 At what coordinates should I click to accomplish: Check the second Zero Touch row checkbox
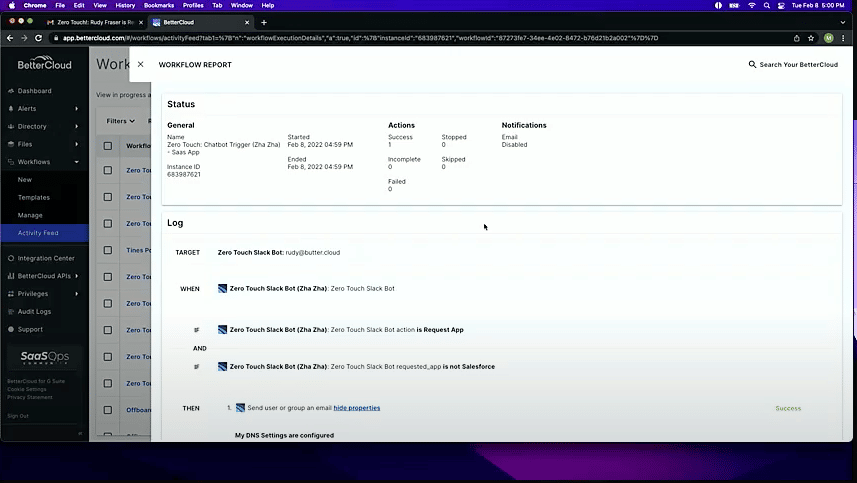[108, 197]
